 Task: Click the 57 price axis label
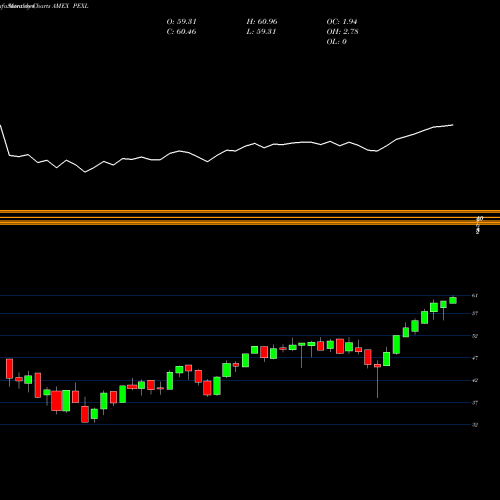475,314
